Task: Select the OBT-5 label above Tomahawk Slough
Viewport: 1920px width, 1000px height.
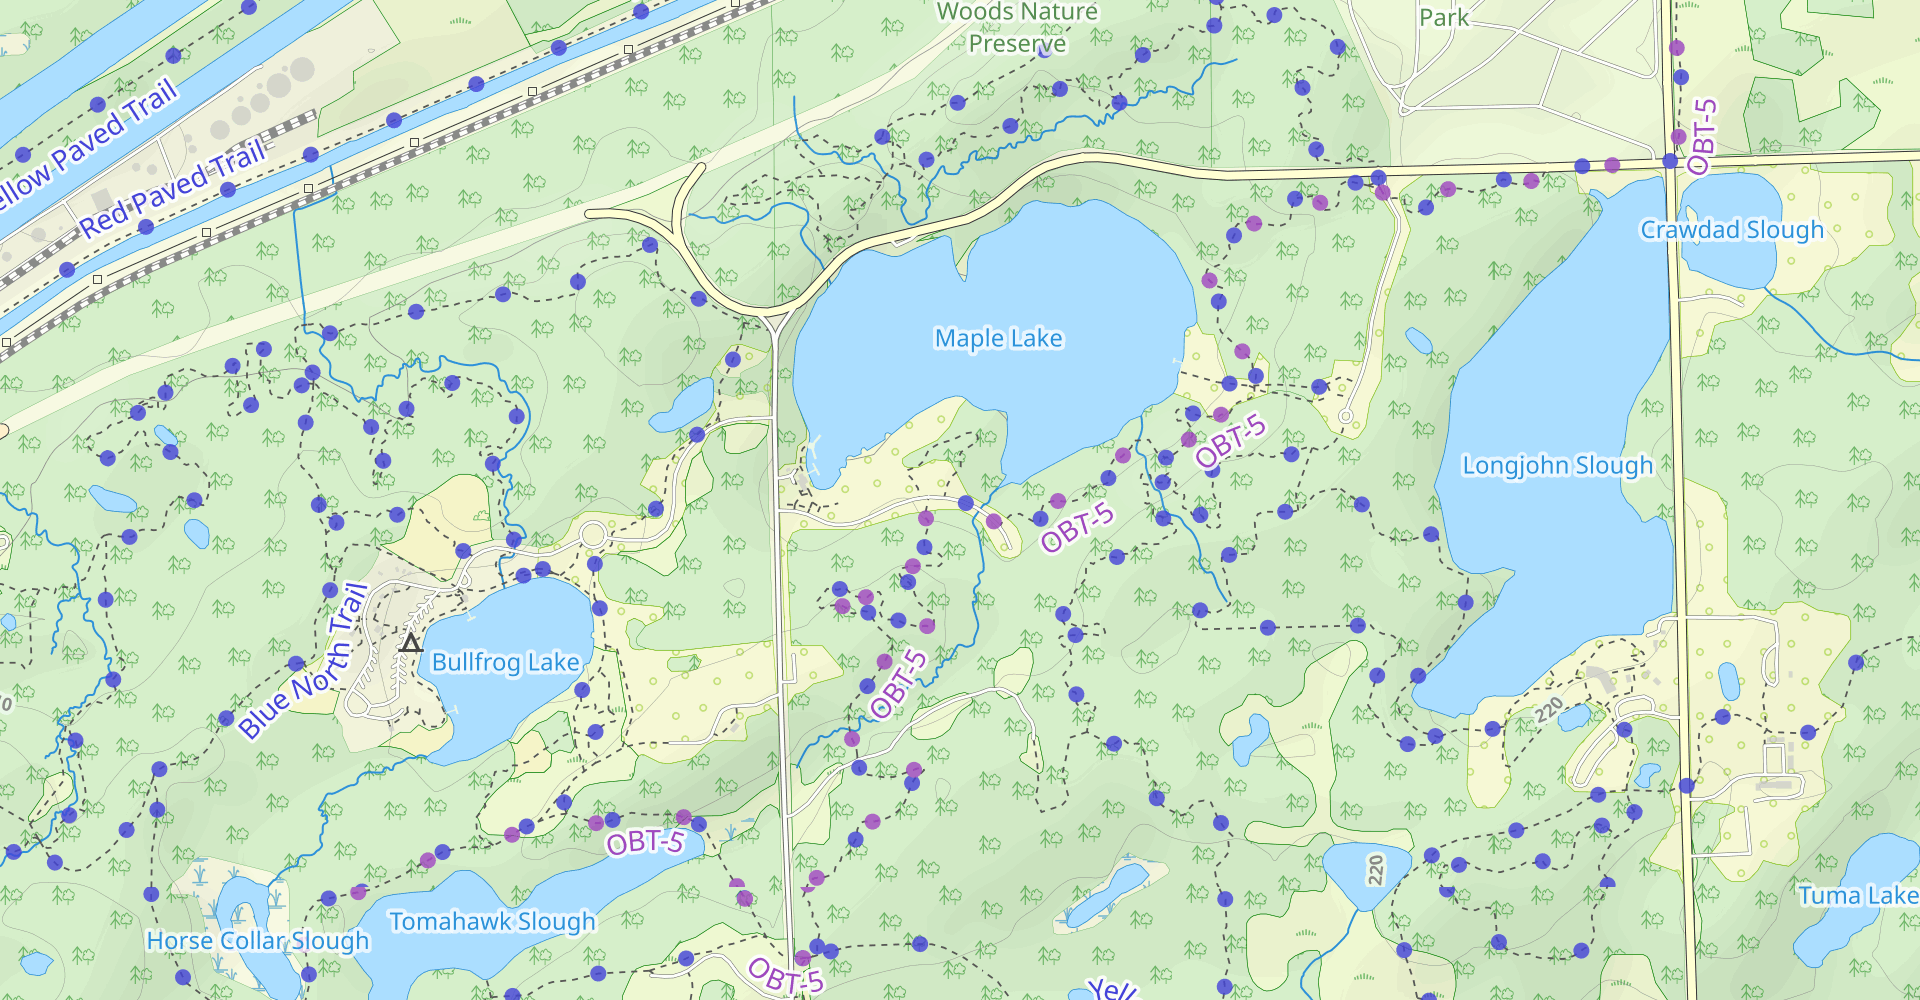Action: pyautogui.click(x=645, y=843)
